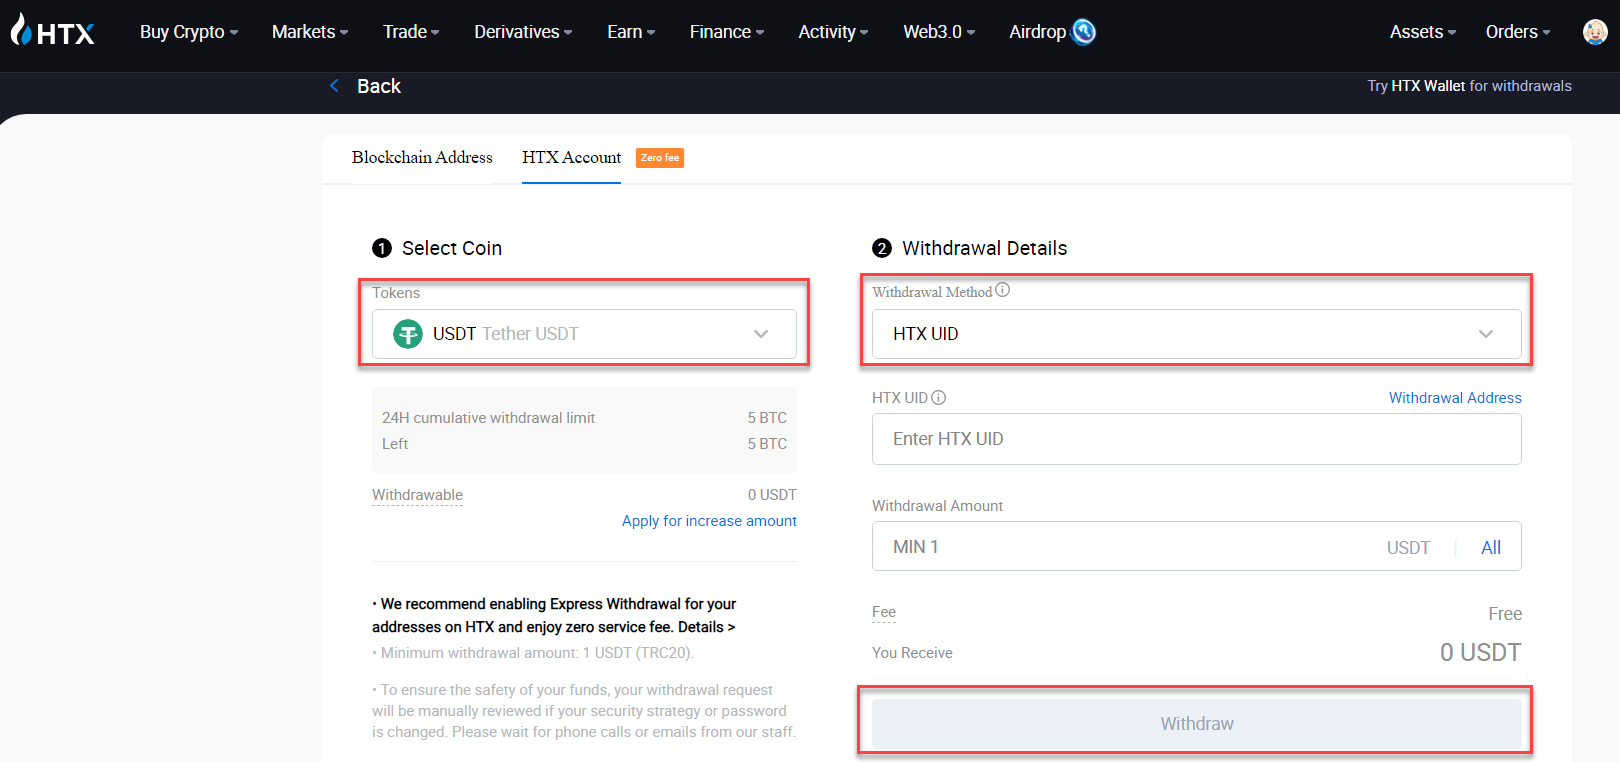This screenshot has height=762, width=1620.
Task: Open the Earn menu
Action: coord(631,32)
